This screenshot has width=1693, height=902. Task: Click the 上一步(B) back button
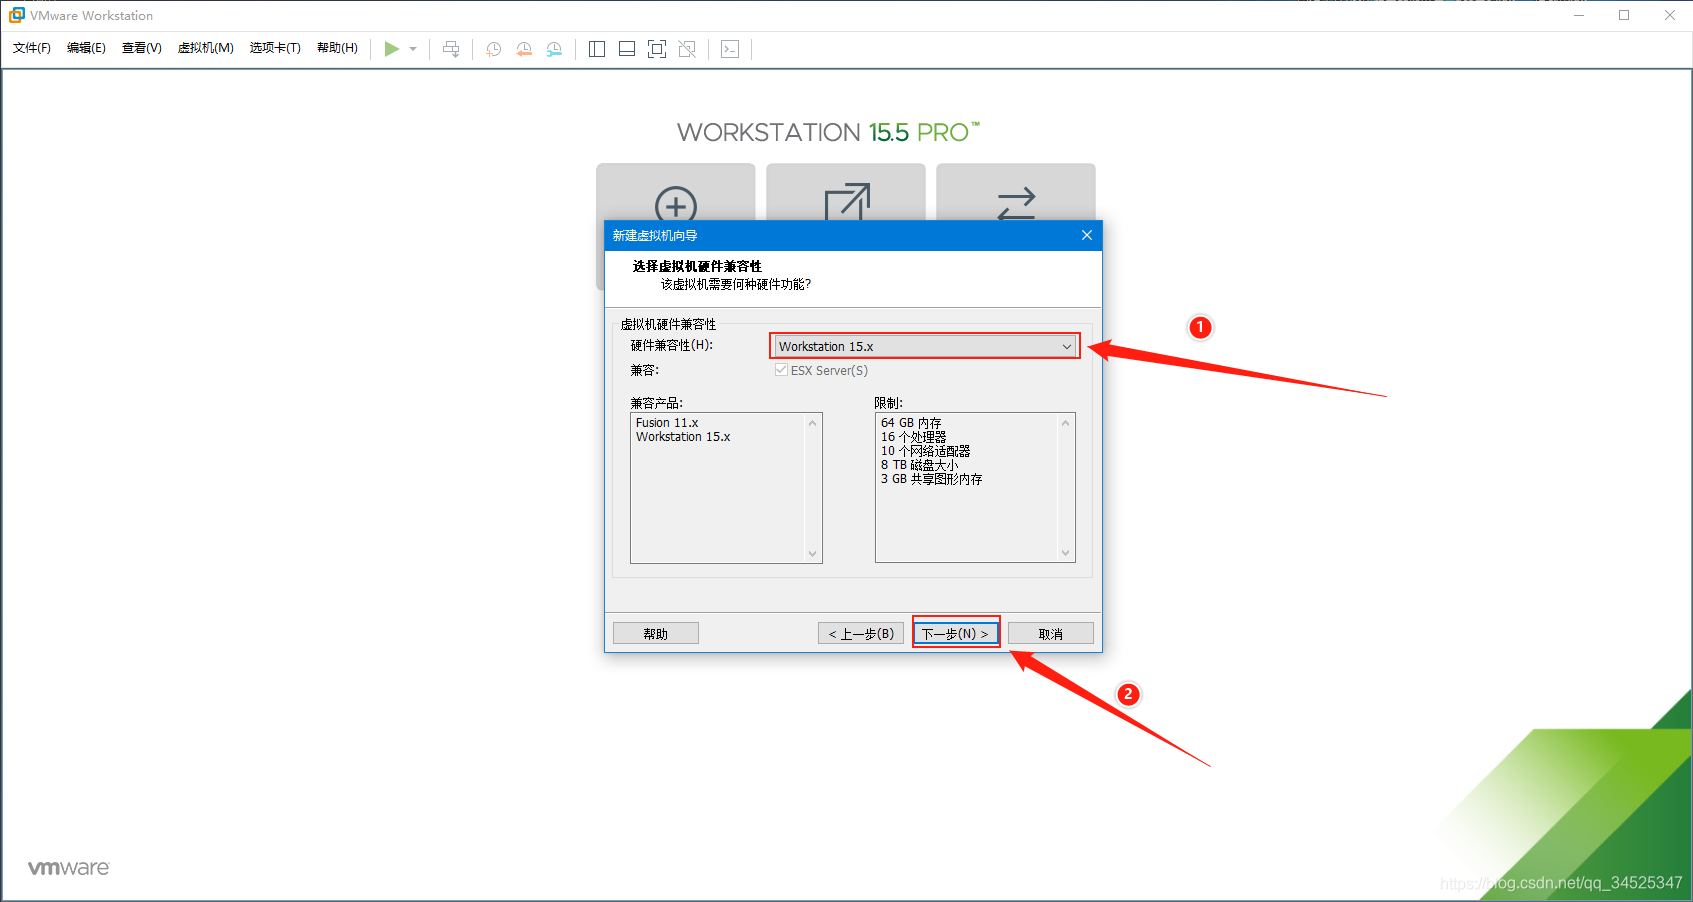pyautogui.click(x=861, y=633)
